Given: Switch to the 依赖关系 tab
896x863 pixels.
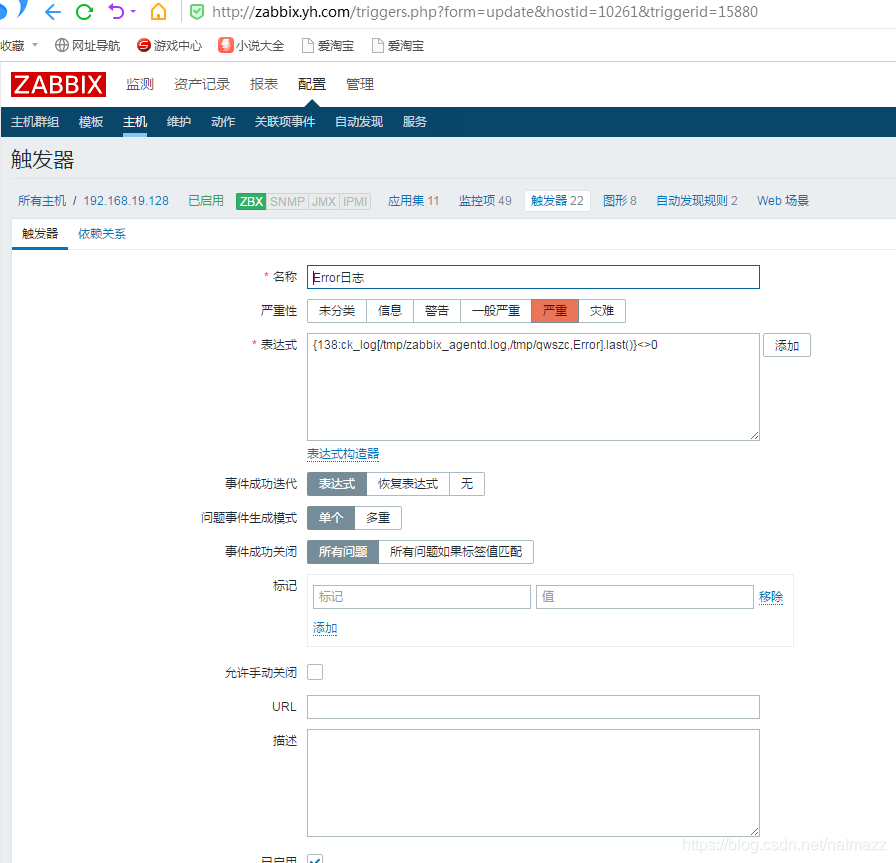Looking at the screenshot, I should (x=100, y=233).
